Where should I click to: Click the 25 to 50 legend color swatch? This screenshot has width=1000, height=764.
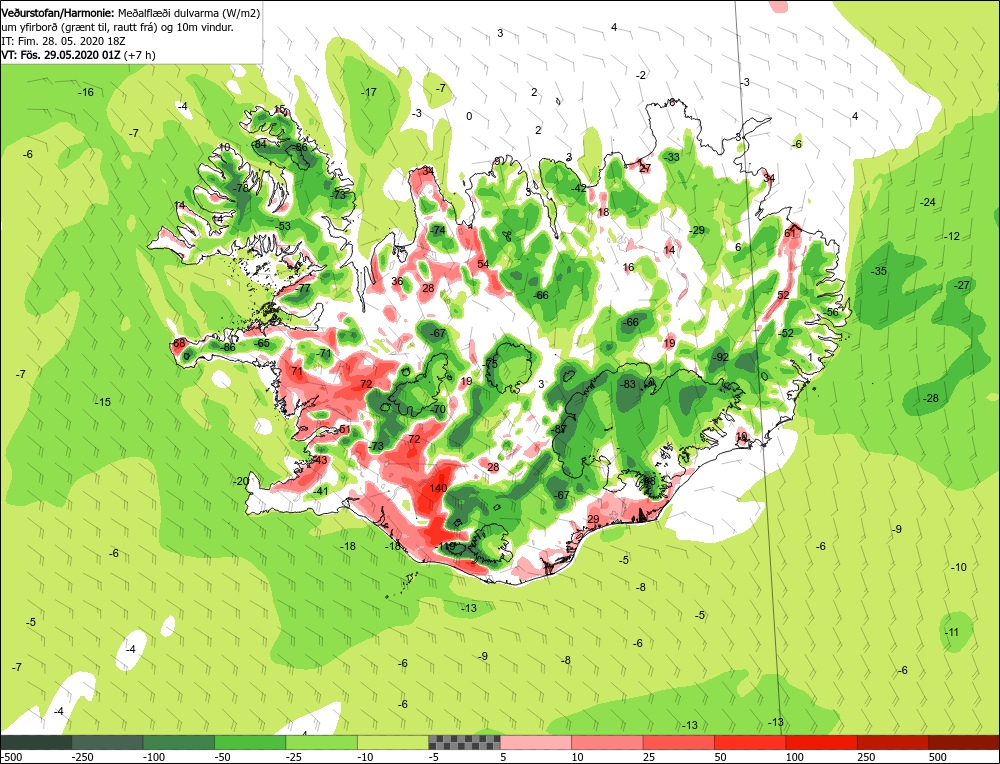pos(679,742)
